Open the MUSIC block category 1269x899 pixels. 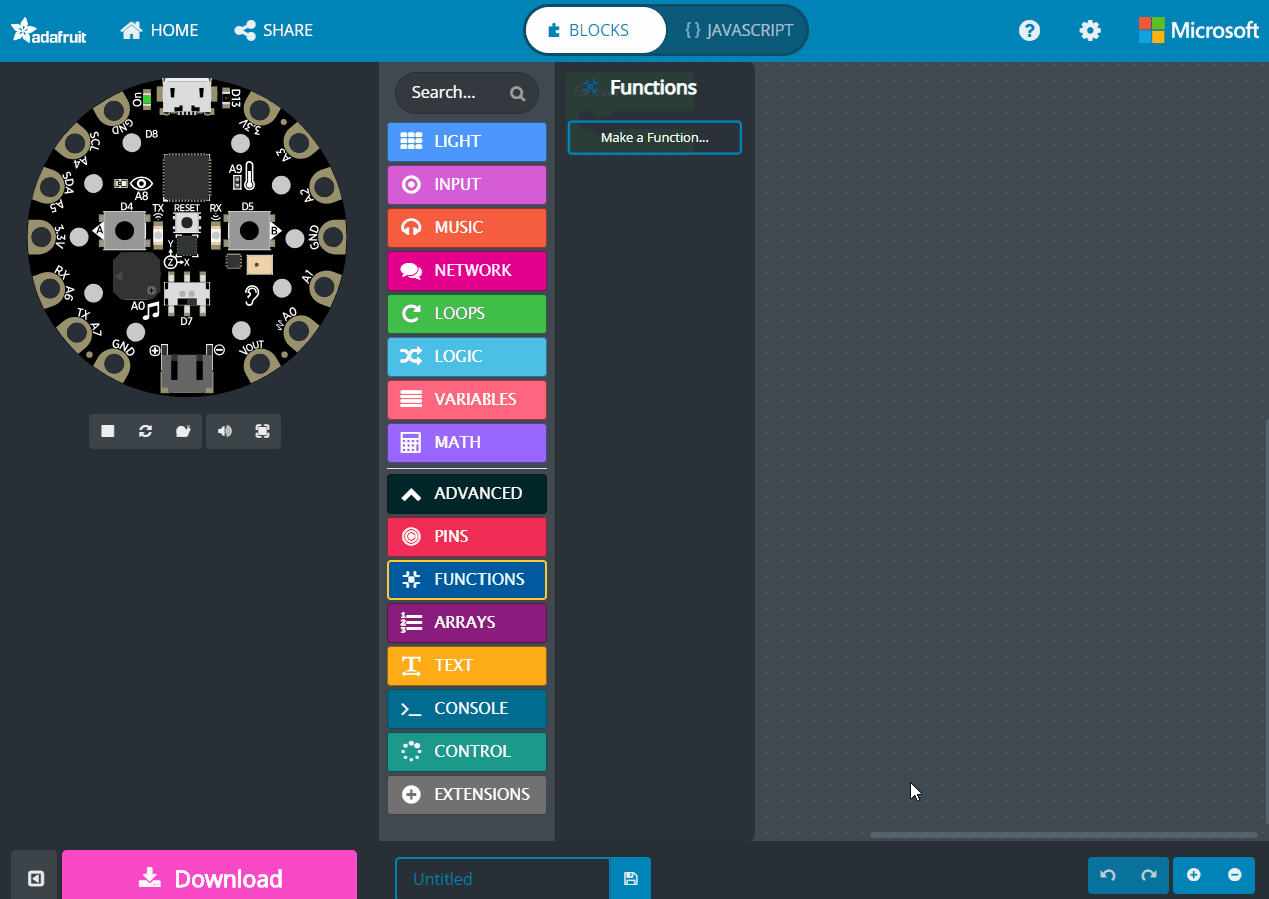click(x=466, y=227)
